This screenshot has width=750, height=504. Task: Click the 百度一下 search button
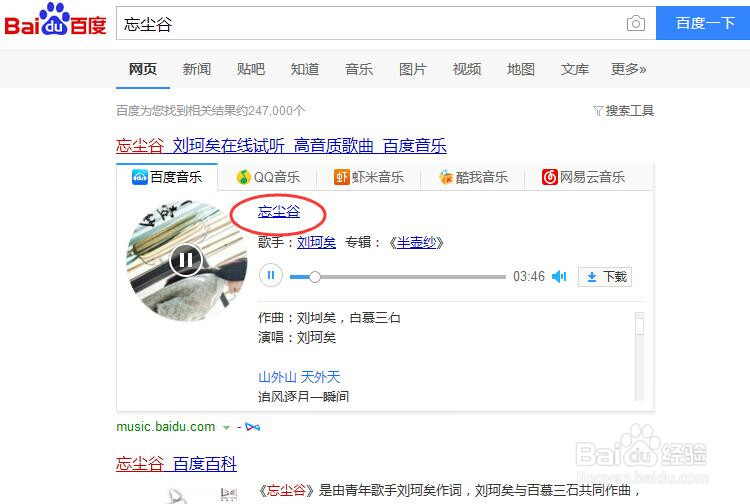704,23
